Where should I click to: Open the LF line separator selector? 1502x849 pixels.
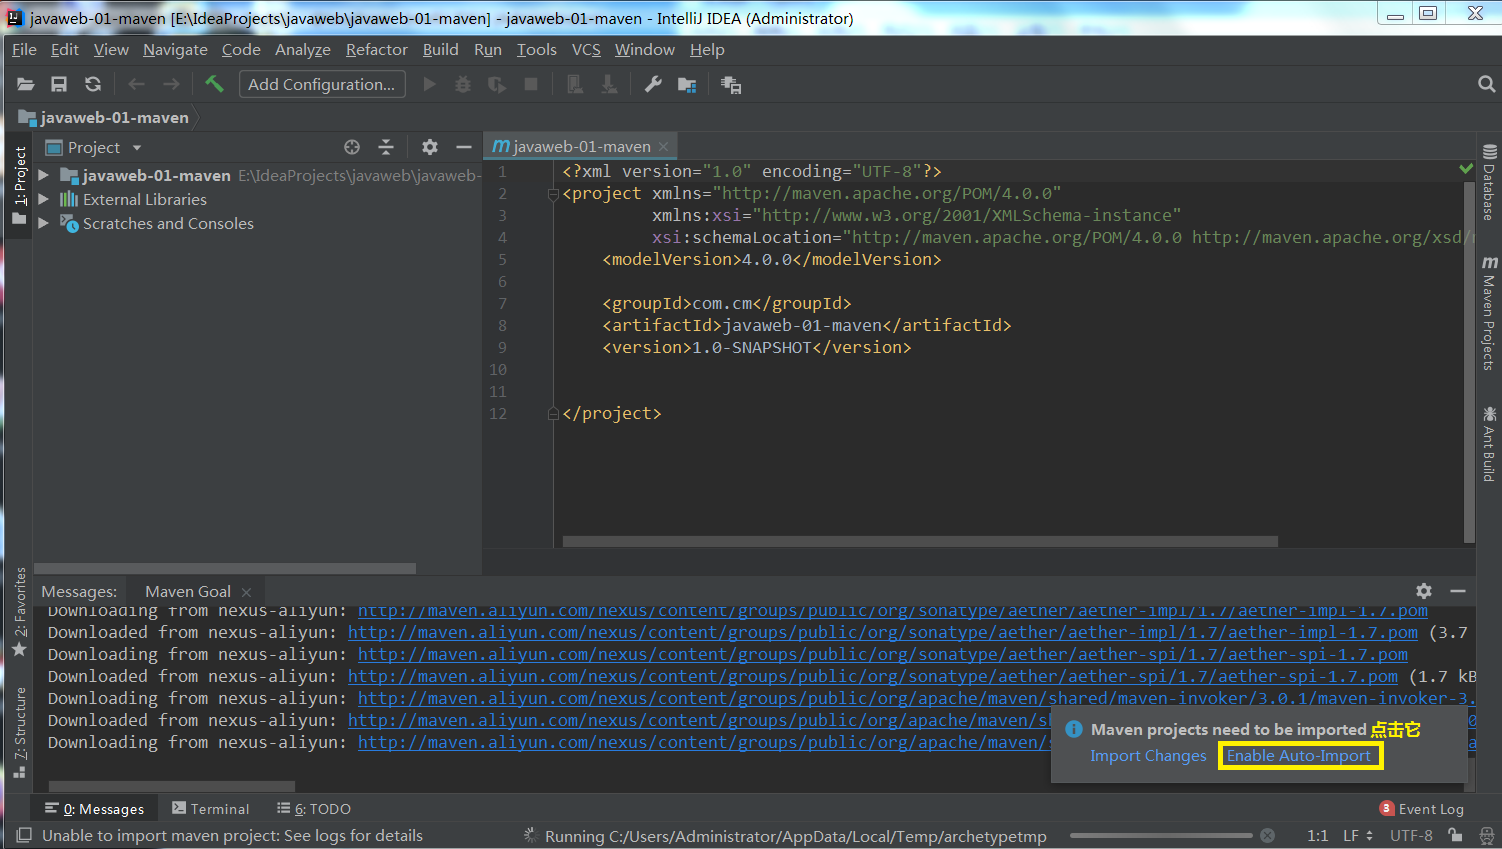click(x=1357, y=835)
